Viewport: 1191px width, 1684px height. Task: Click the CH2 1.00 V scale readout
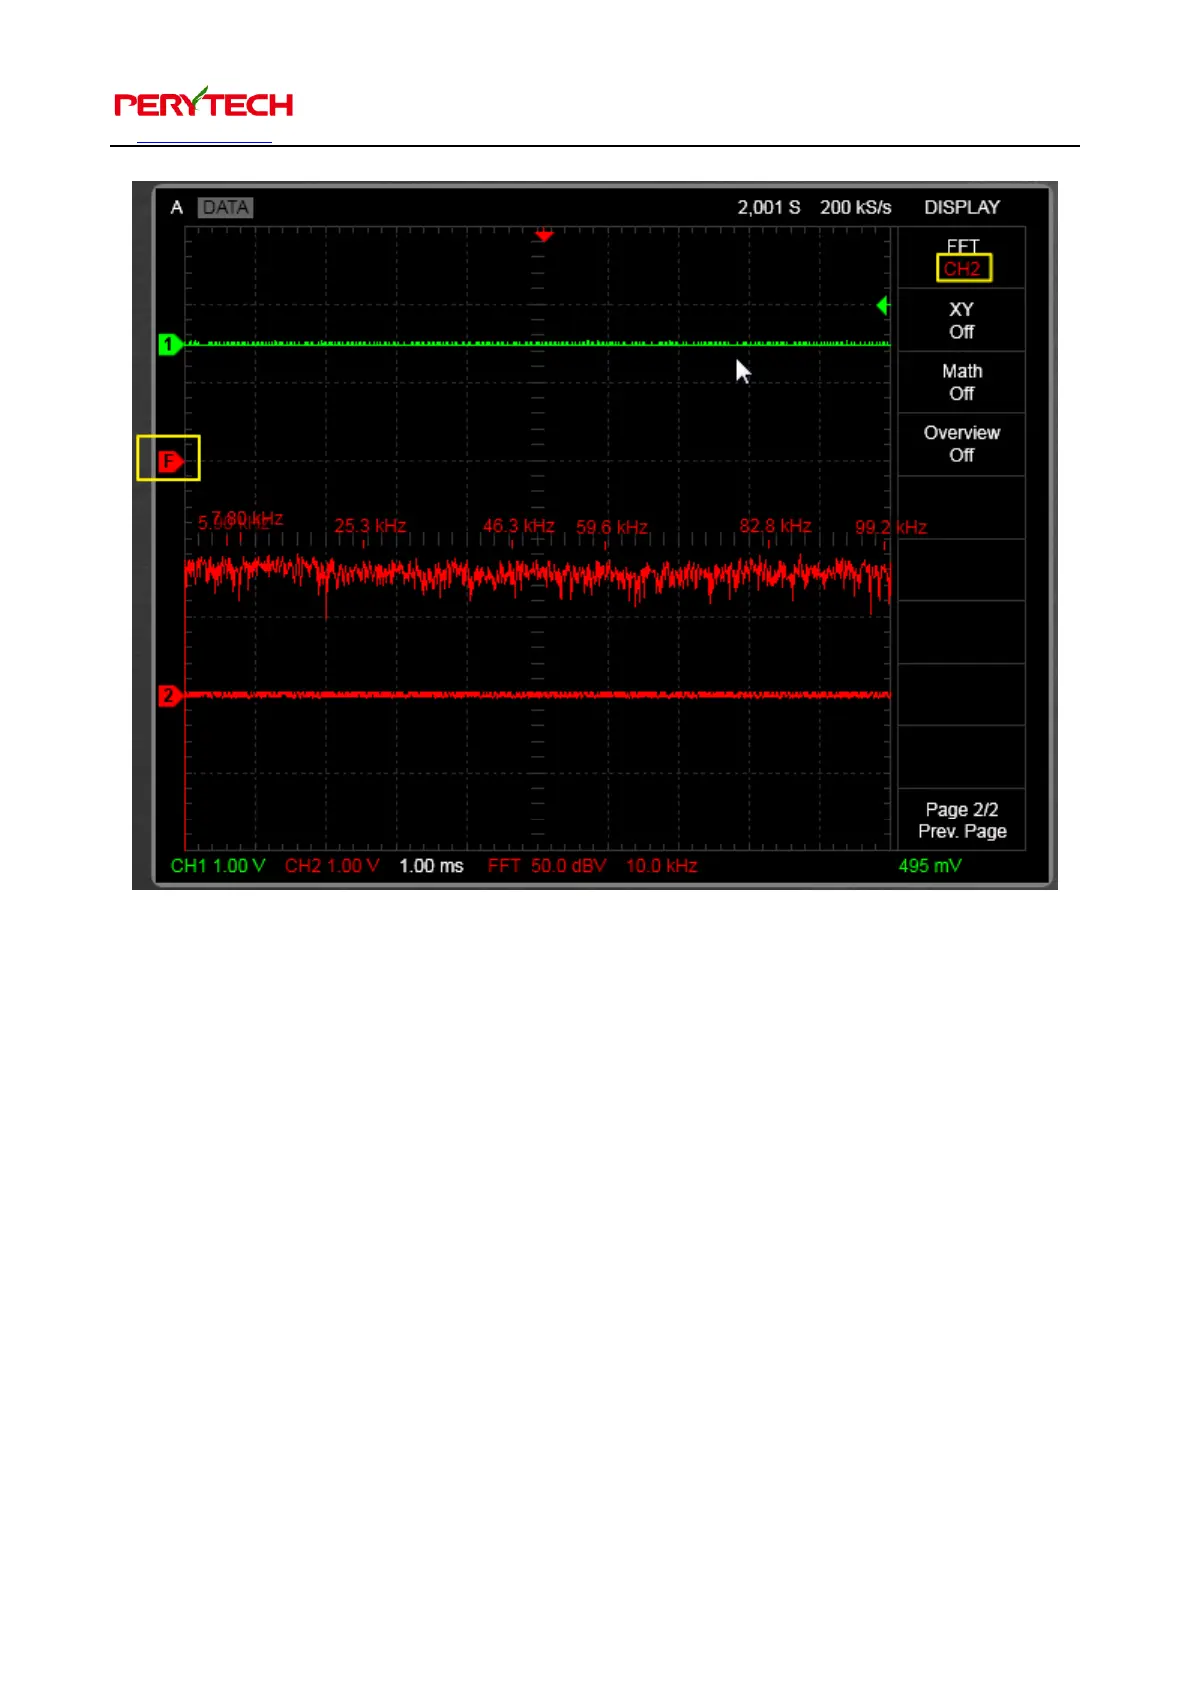pos(332,866)
